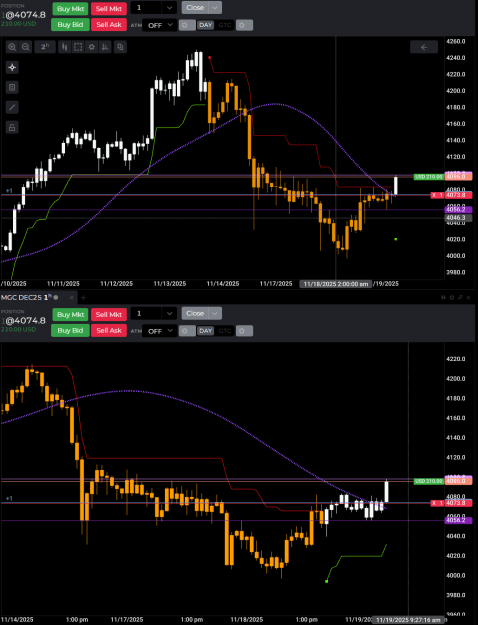Expand the top ATM strategy OFF dropdown
This screenshot has width=478, height=625.
[x=160, y=25]
